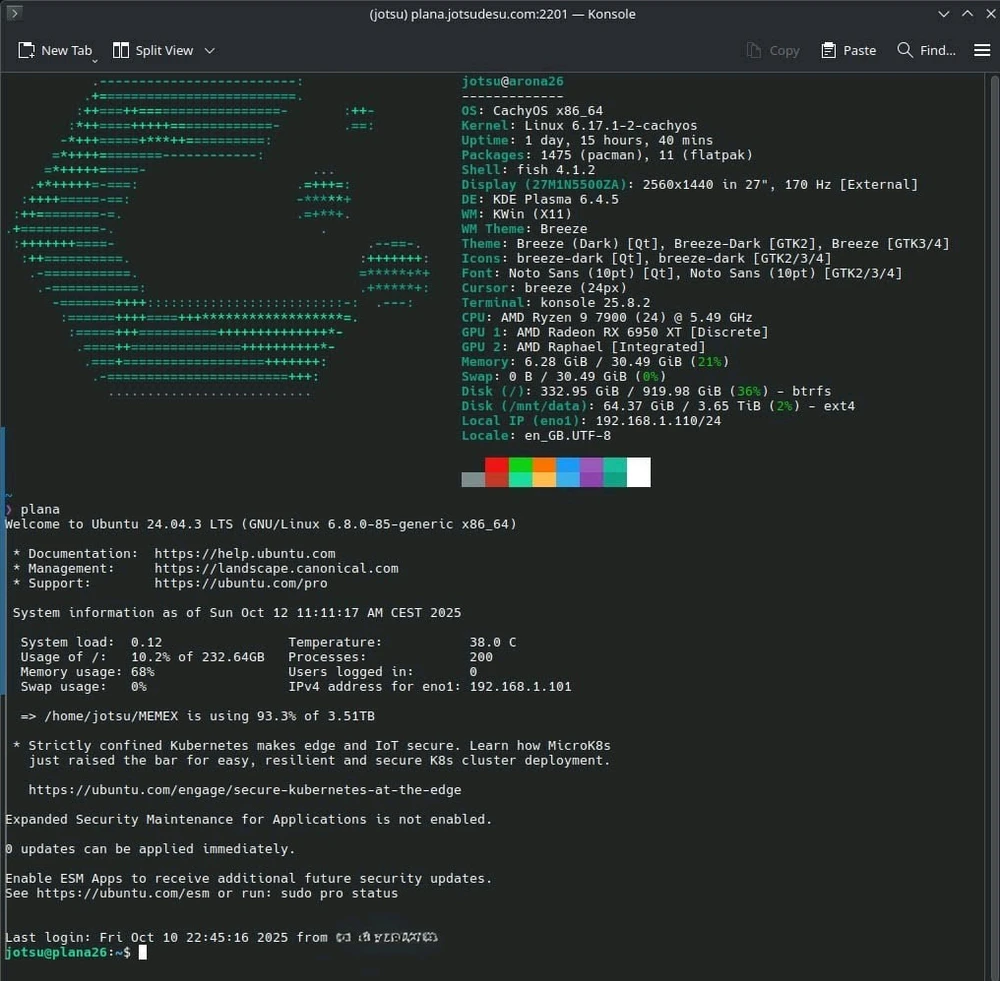Open the hamburger menu in the toolbar
Viewport: 1000px width, 981px height.
click(982, 50)
